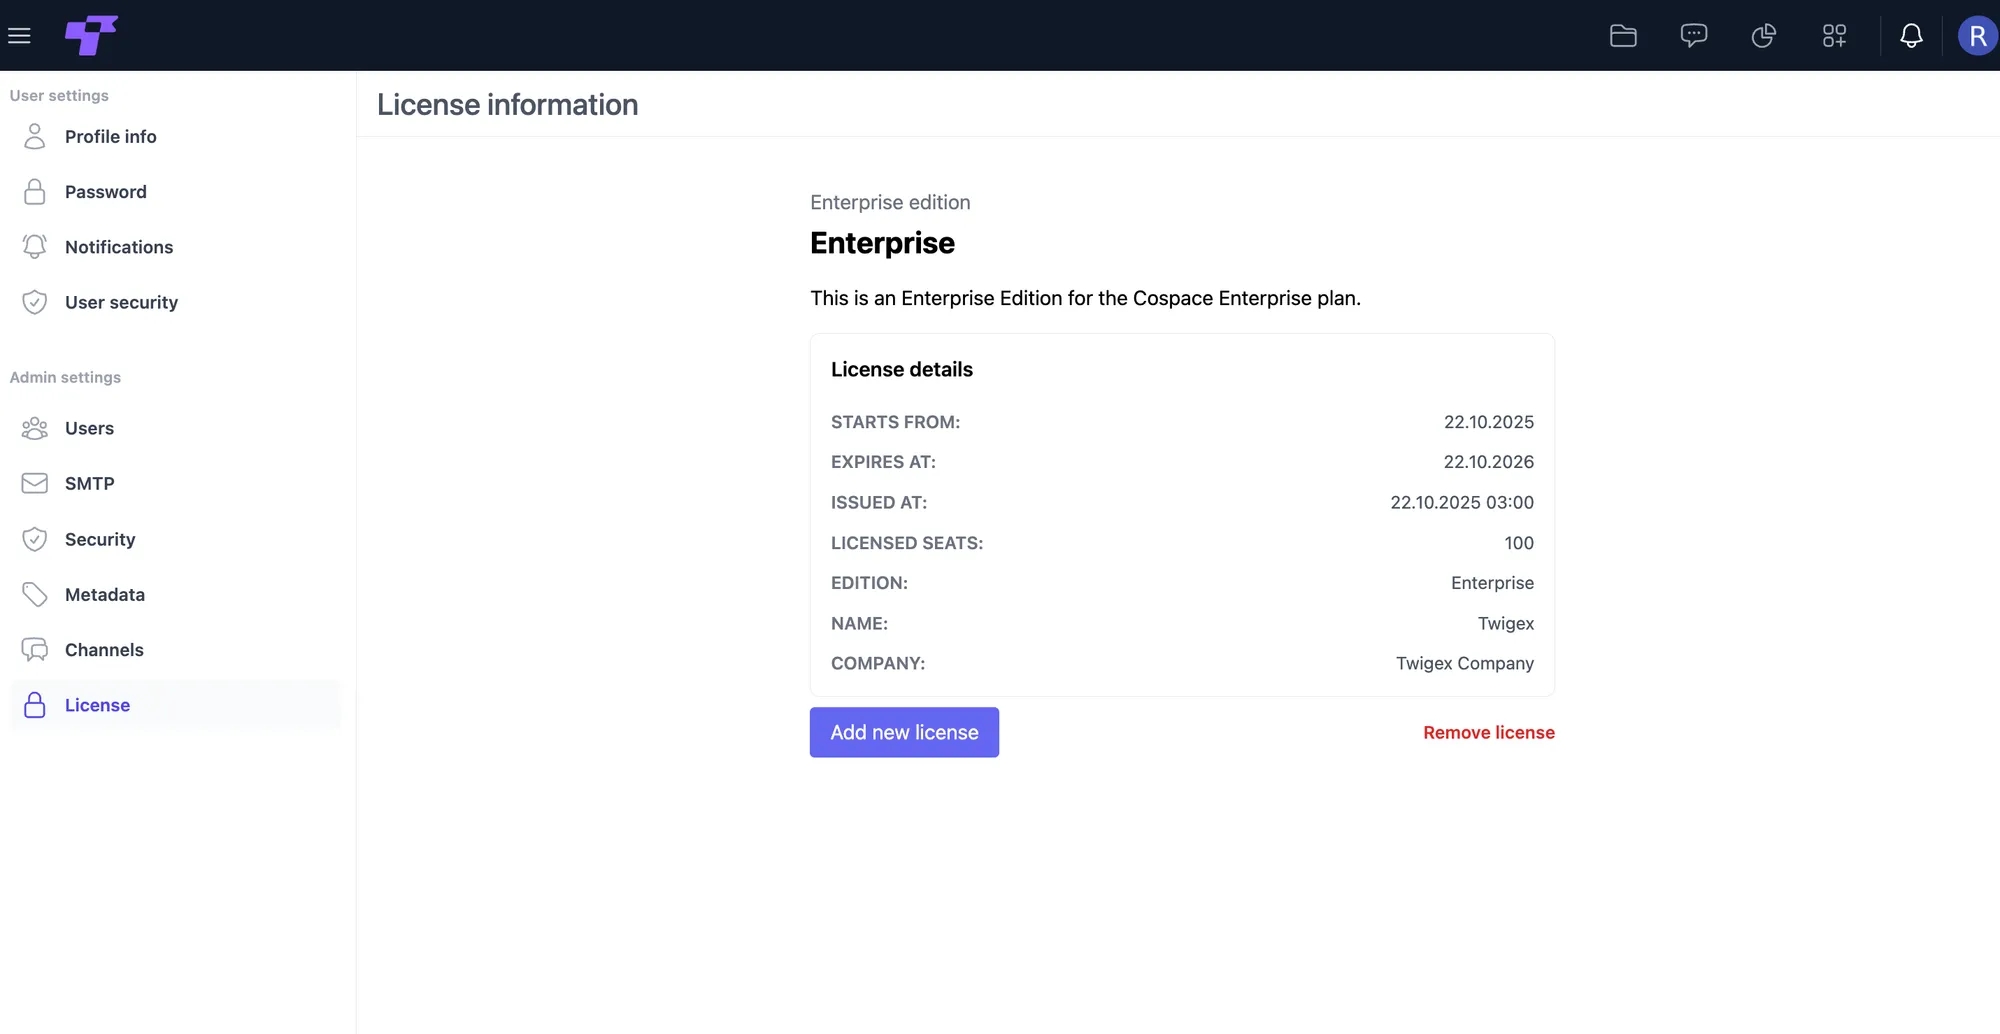Click the Channels chat bubbles icon

(x=35, y=650)
